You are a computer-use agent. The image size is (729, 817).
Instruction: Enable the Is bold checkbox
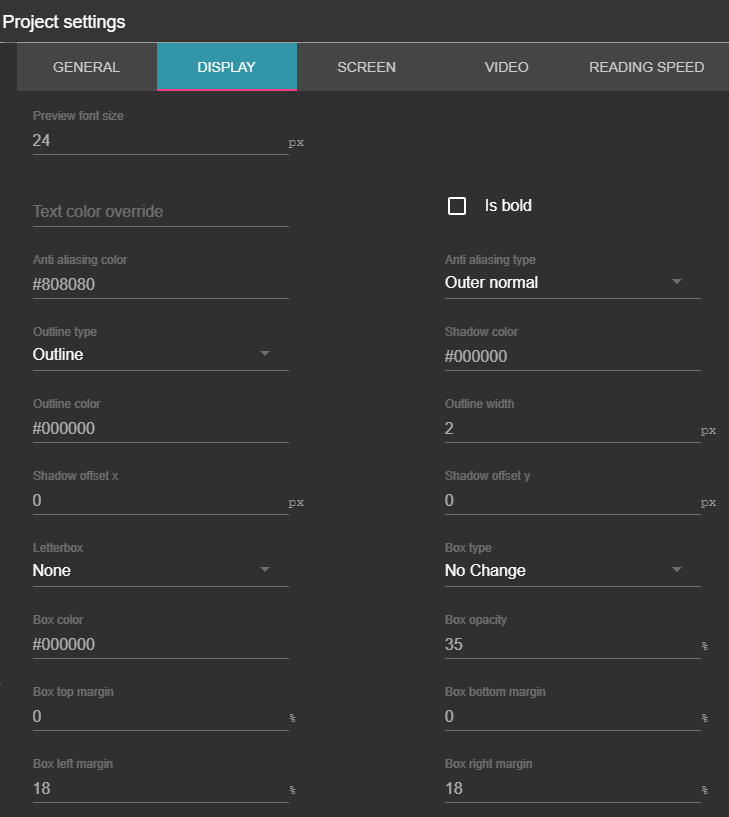[x=457, y=206]
